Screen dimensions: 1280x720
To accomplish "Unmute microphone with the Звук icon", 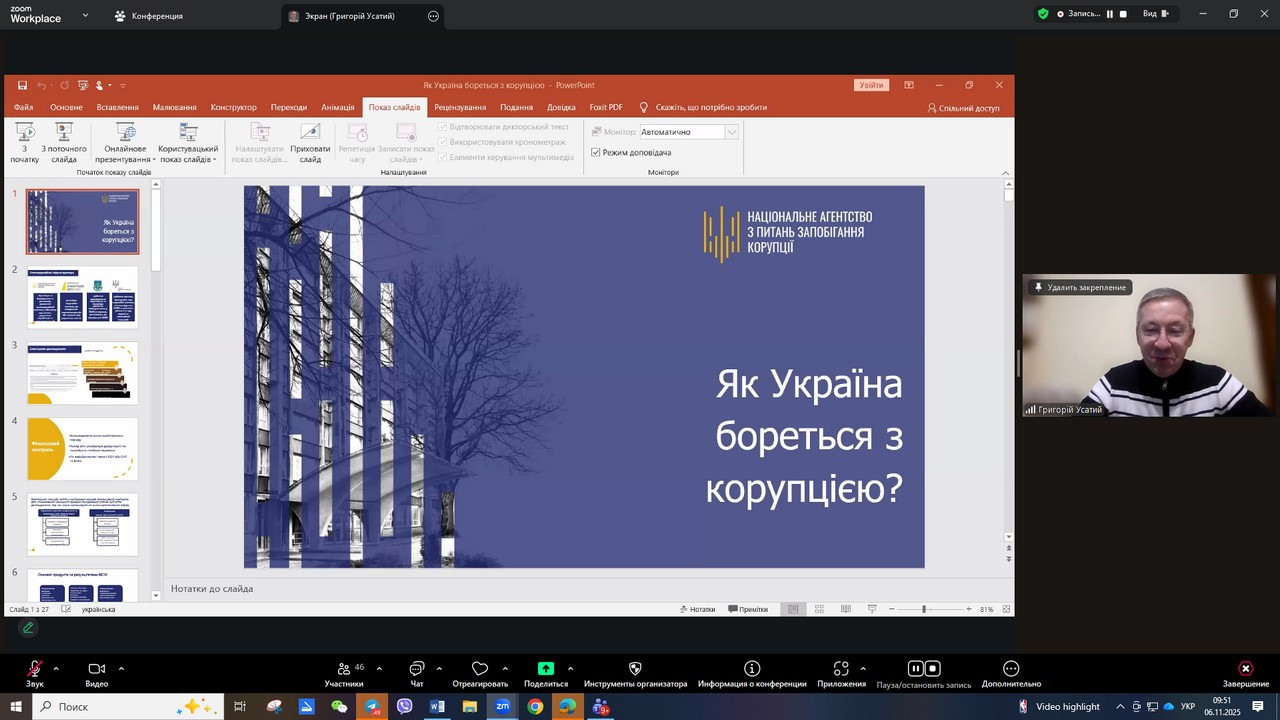I will (x=35, y=669).
